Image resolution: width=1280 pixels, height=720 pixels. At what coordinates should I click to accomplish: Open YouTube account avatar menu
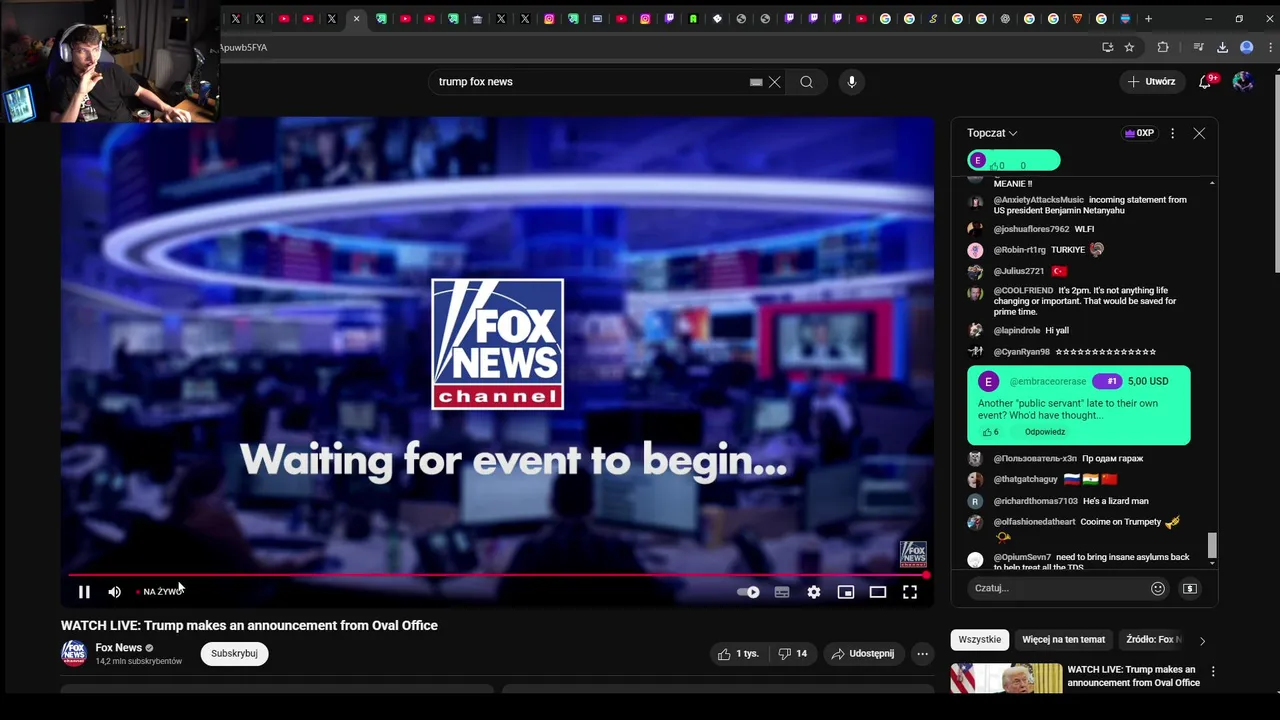1243,82
